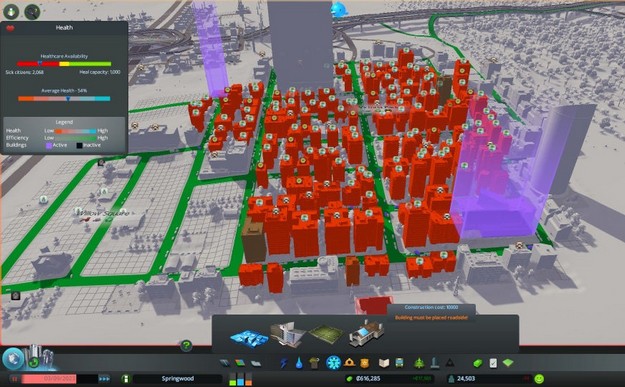Expand the city happiness smiley indicator

click(539, 379)
